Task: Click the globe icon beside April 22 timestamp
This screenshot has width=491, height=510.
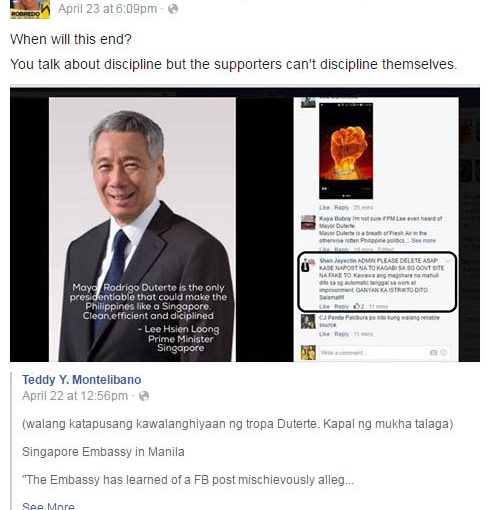Action: click(x=144, y=396)
